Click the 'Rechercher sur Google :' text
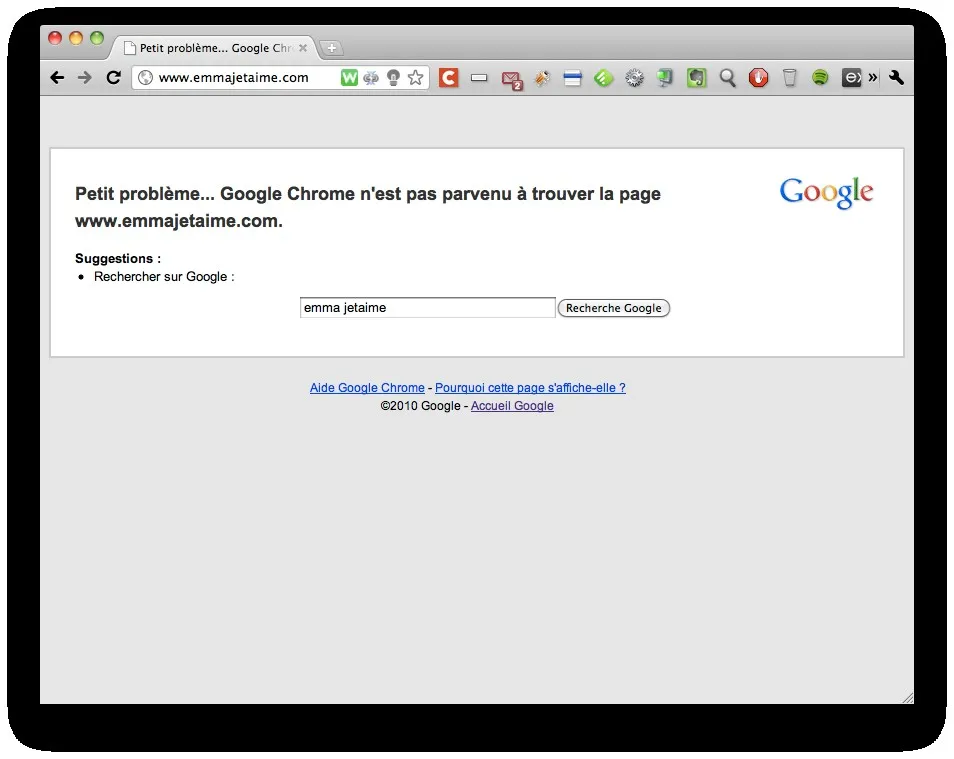The image size is (954, 759). [x=164, y=276]
